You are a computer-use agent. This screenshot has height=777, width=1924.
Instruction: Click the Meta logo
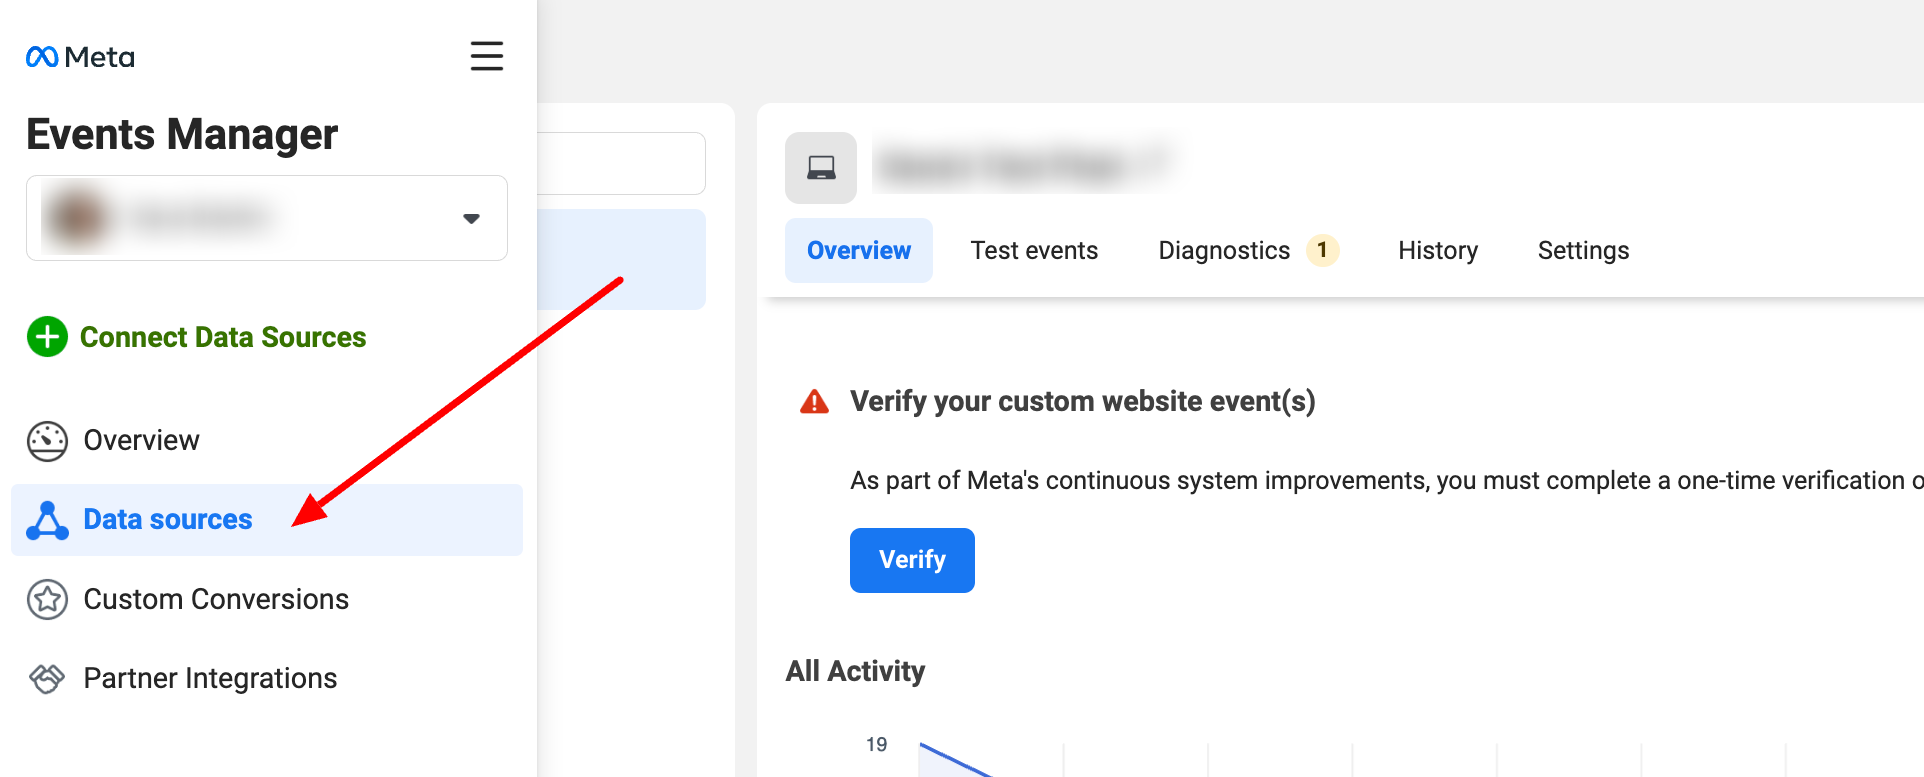click(x=80, y=57)
